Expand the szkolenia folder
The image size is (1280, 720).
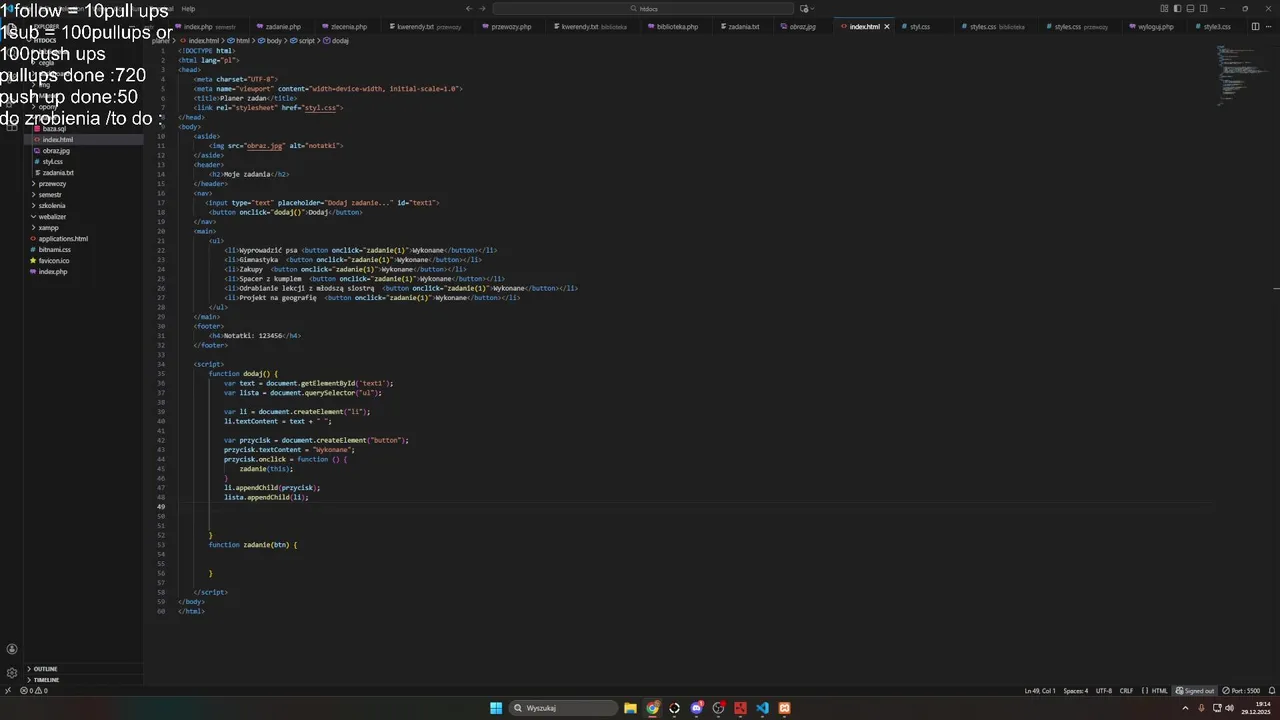84,206
